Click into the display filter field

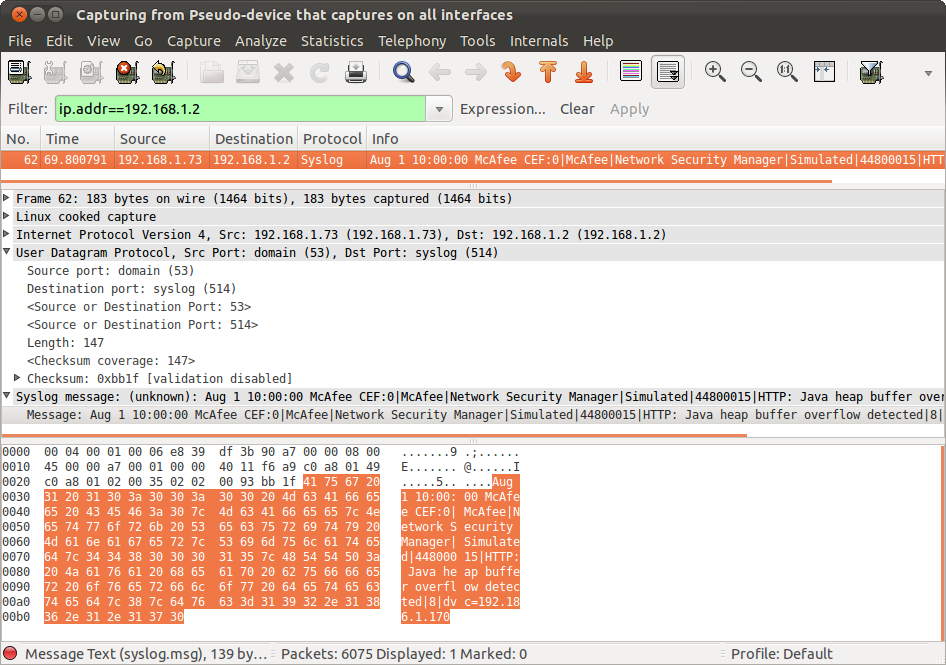[240, 109]
